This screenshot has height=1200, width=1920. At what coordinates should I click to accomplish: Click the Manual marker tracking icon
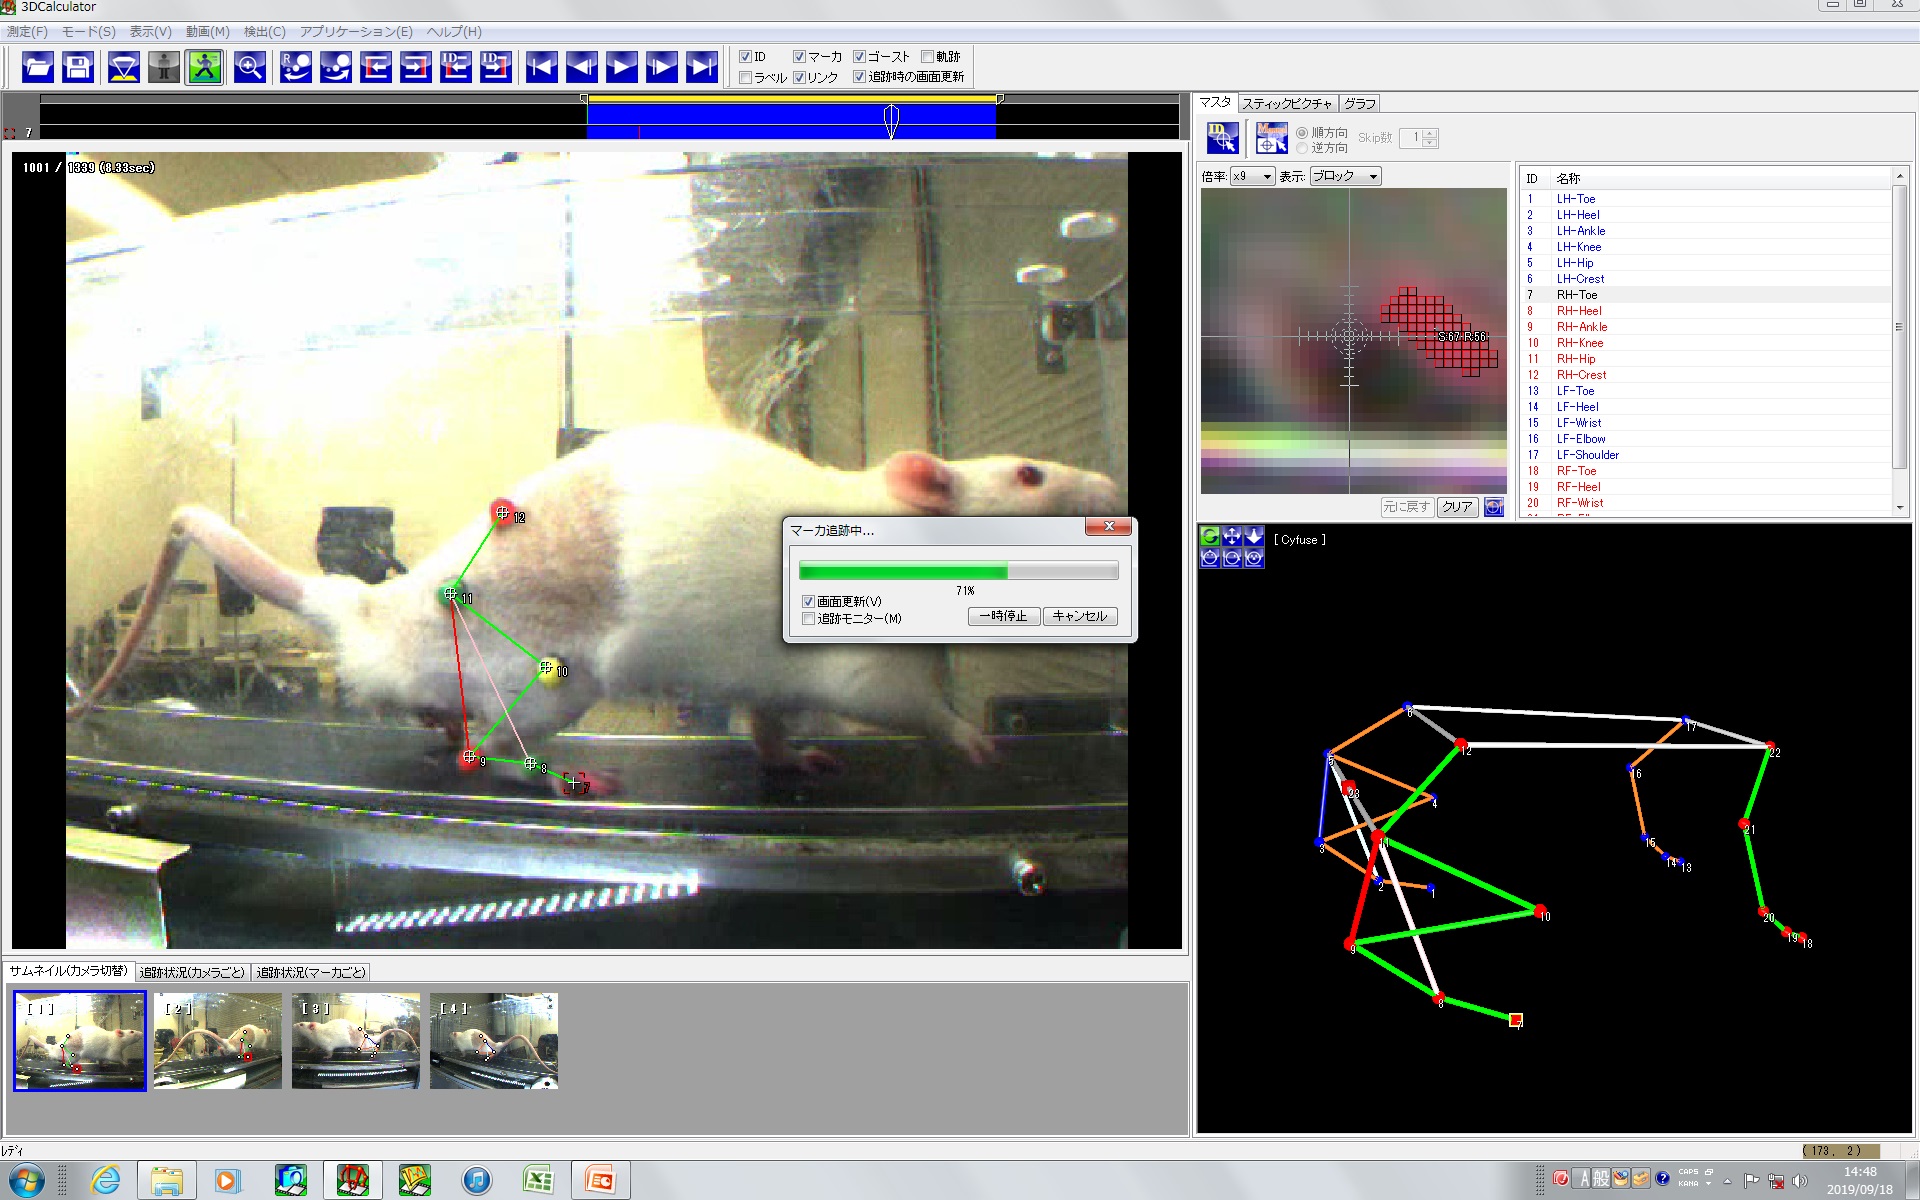[x=1271, y=138]
